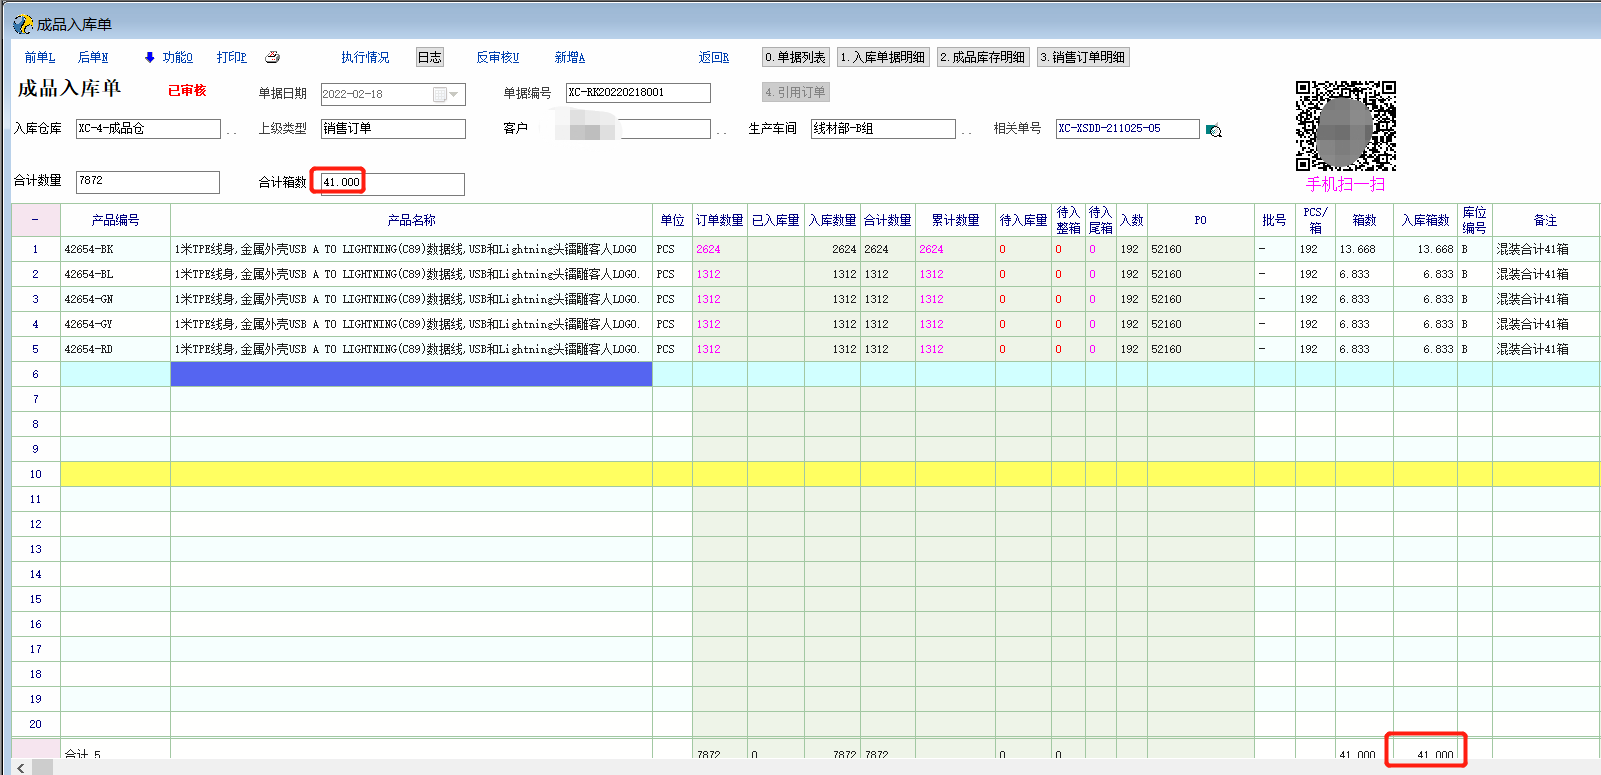Open the 生产车间 lookup ellipsis
The image size is (1601, 775).
(967, 130)
